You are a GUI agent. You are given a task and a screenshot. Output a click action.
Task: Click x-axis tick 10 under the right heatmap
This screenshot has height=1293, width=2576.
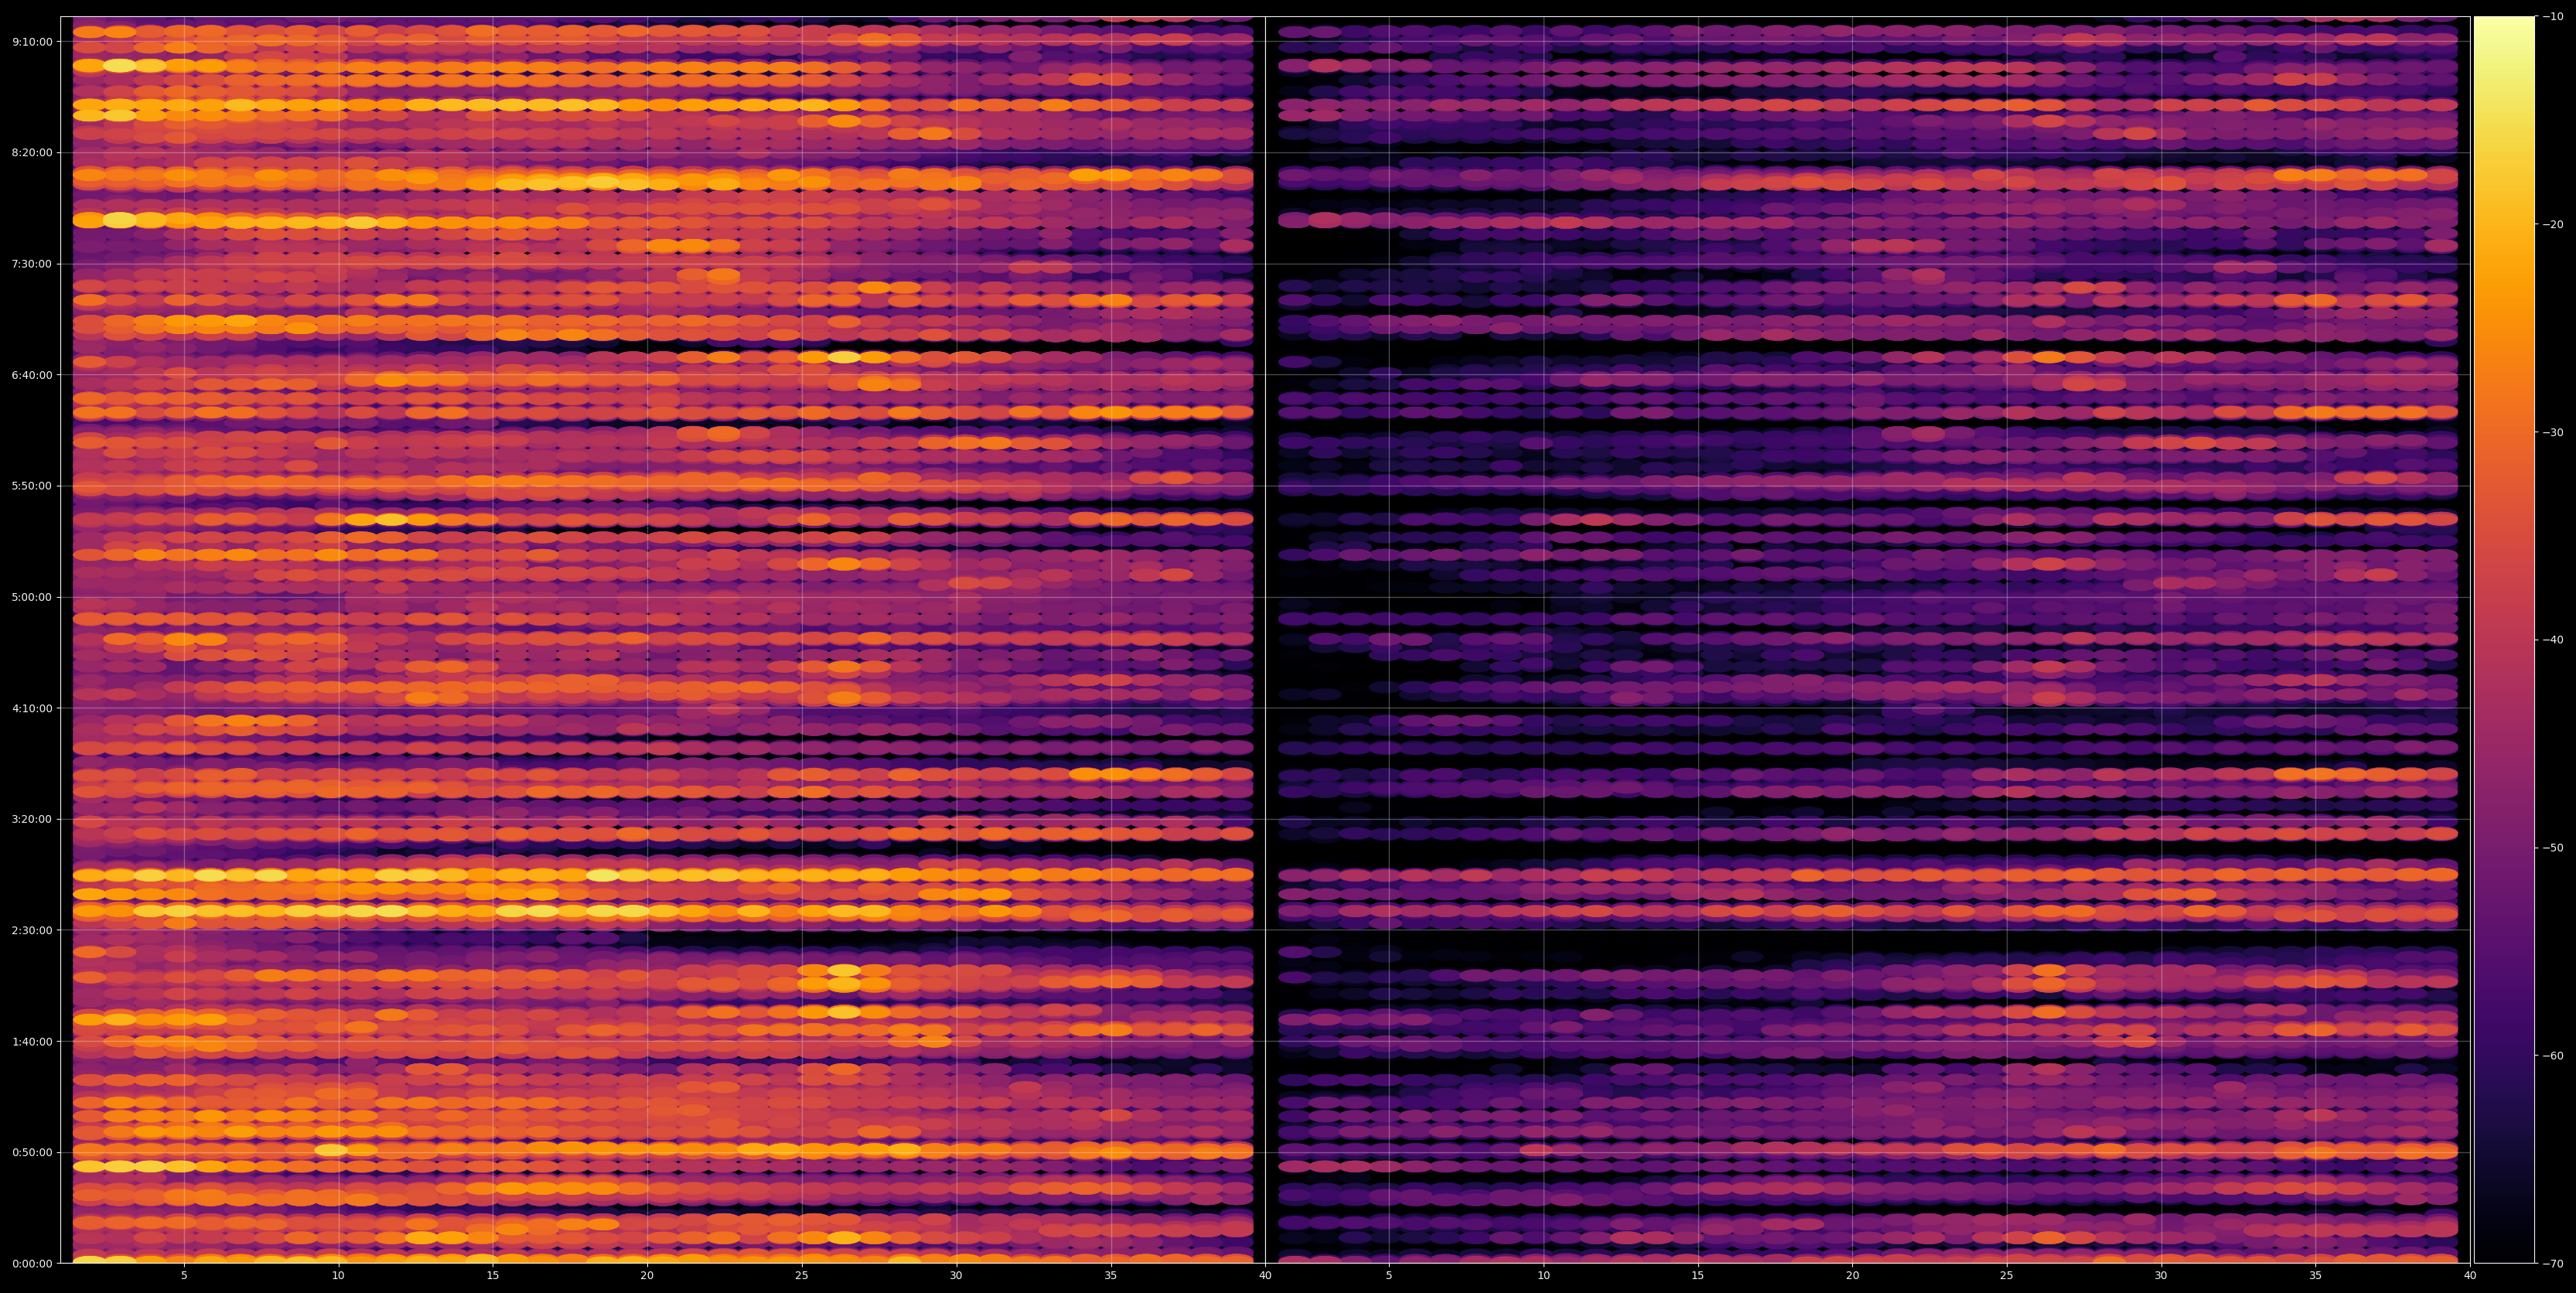(1543, 1276)
